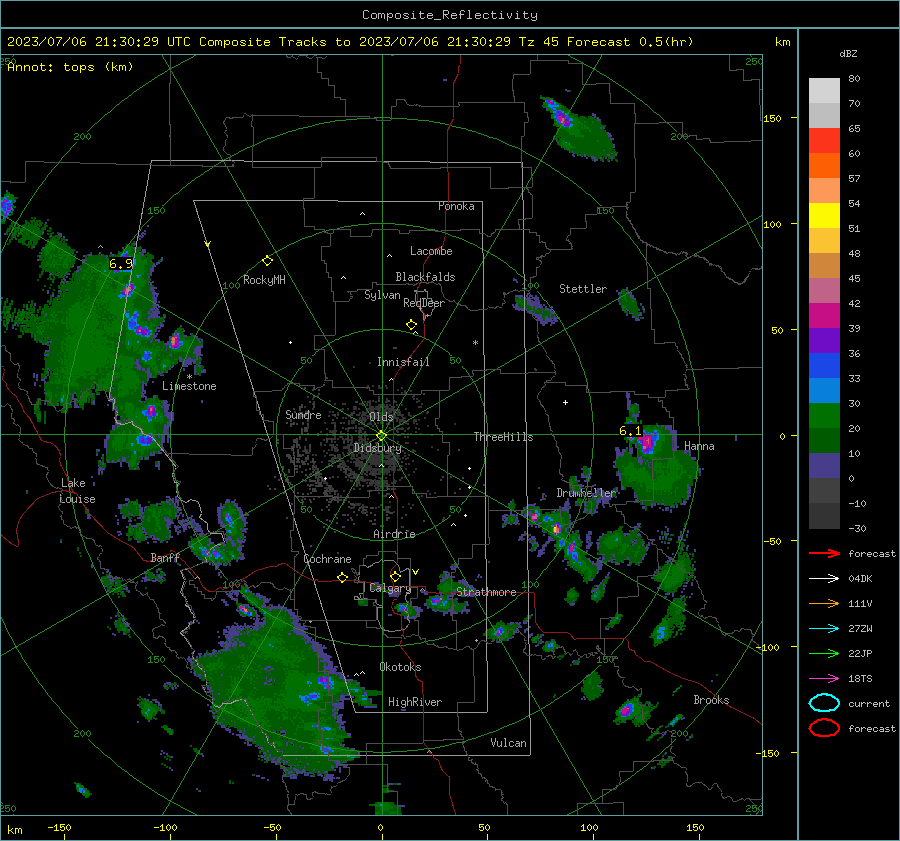Click the Didsbury city label
The height and width of the screenshot is (841, 900).
pyautogui.click(x=378, y=448)
